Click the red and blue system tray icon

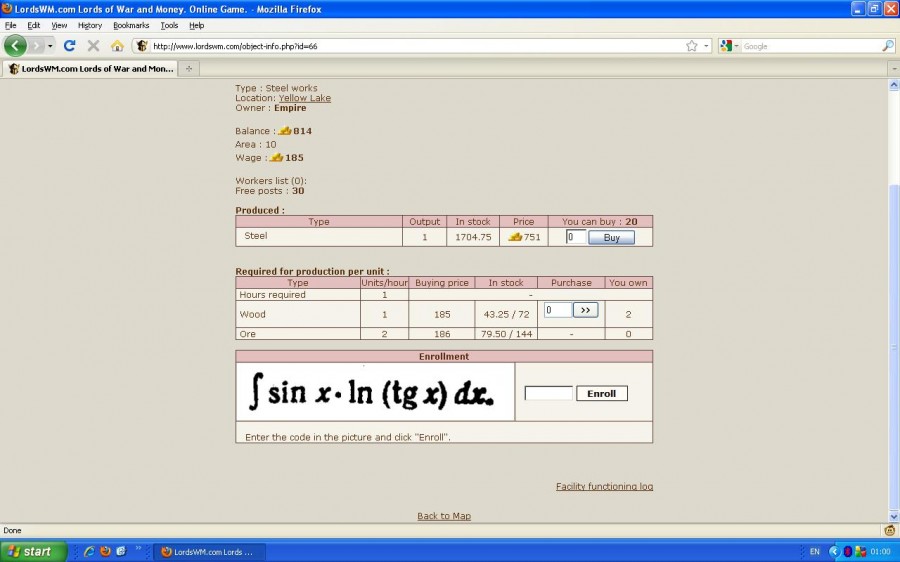[x=848, y=551]
